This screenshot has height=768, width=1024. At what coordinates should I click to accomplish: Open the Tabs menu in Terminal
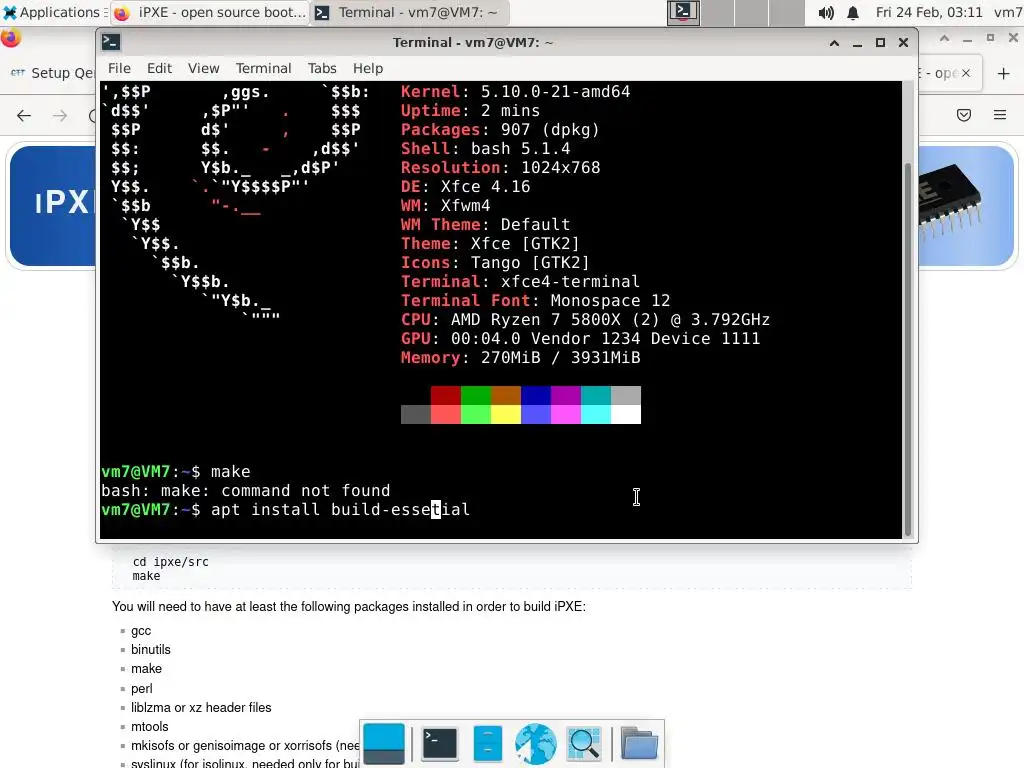(x=322, y=69)
